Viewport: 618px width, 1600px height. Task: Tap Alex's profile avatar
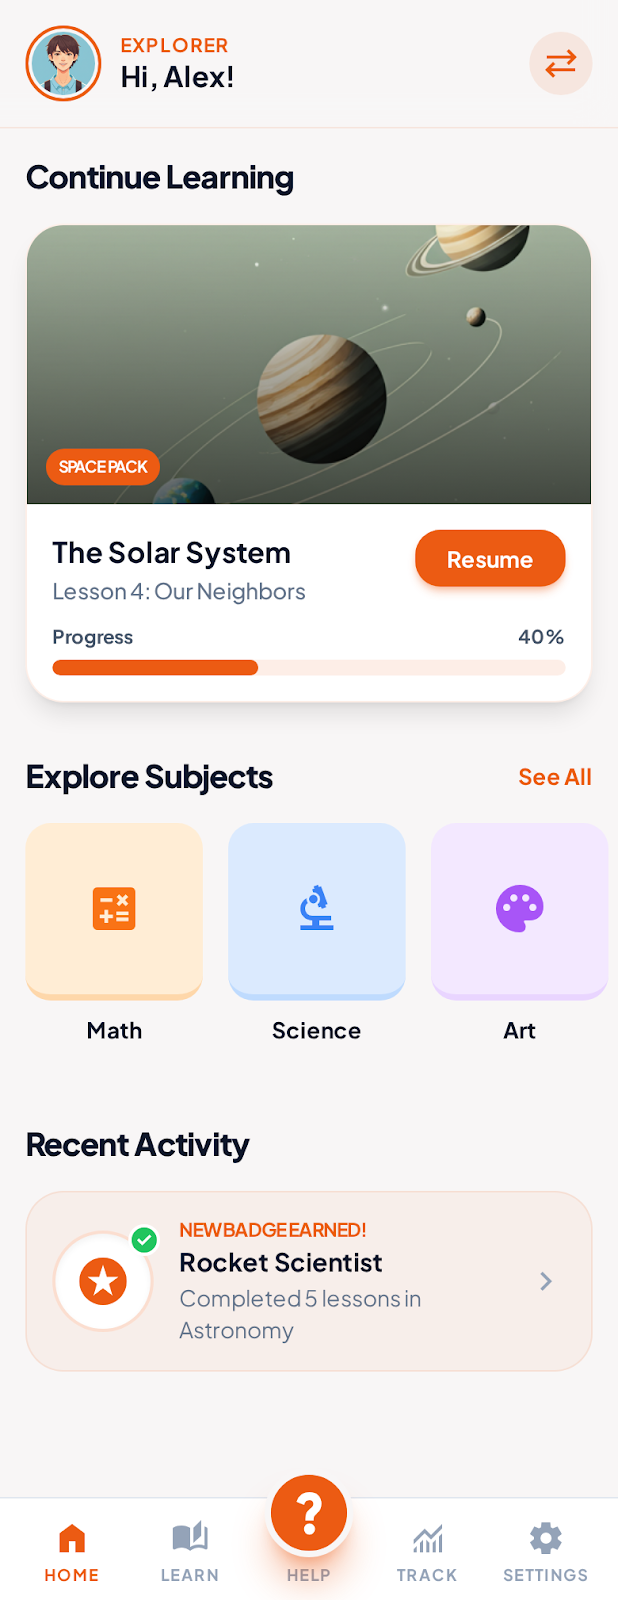click(62, 63)
